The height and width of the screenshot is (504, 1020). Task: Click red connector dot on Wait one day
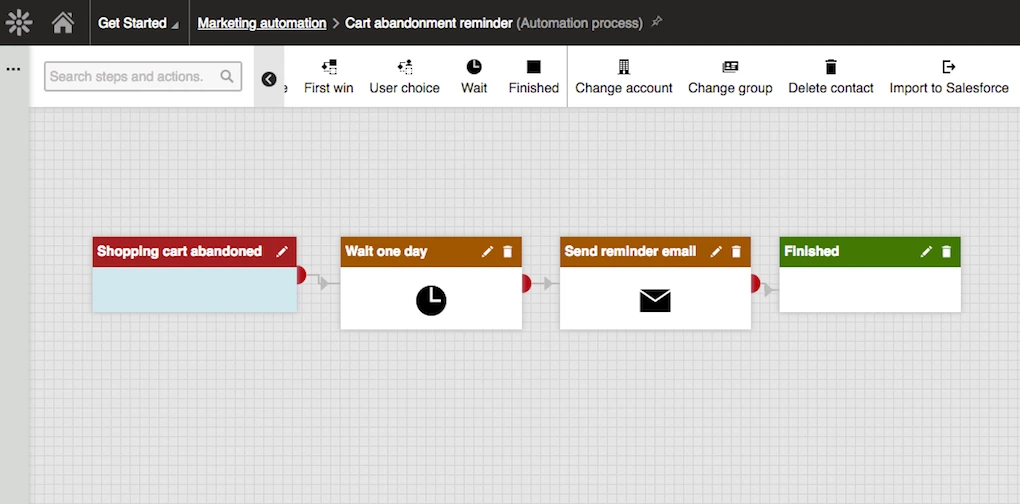tap(526, 284)
